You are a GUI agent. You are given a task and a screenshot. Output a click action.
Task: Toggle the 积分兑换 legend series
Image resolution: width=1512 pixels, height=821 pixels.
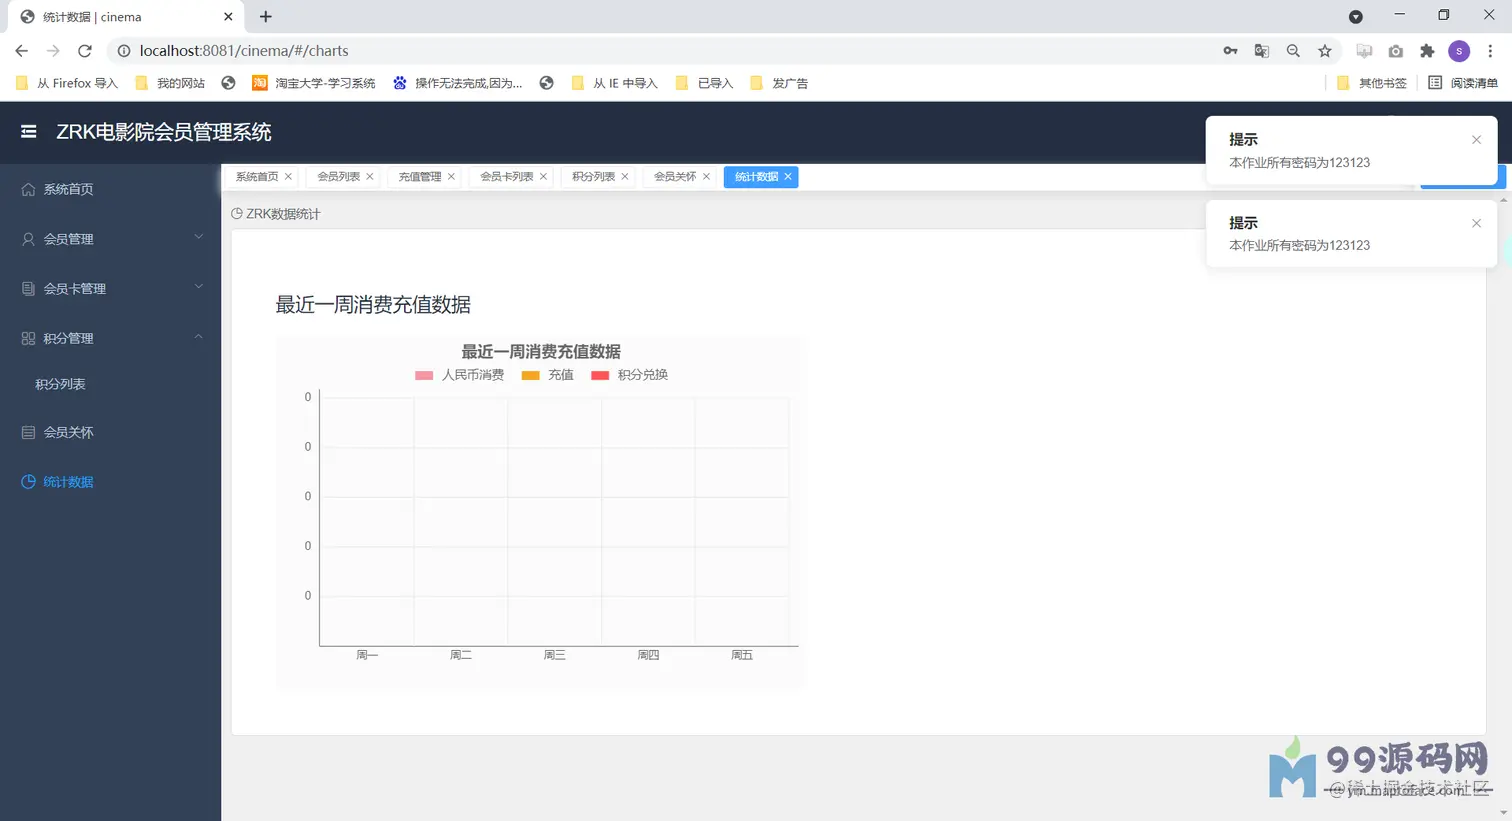[629, 375]
